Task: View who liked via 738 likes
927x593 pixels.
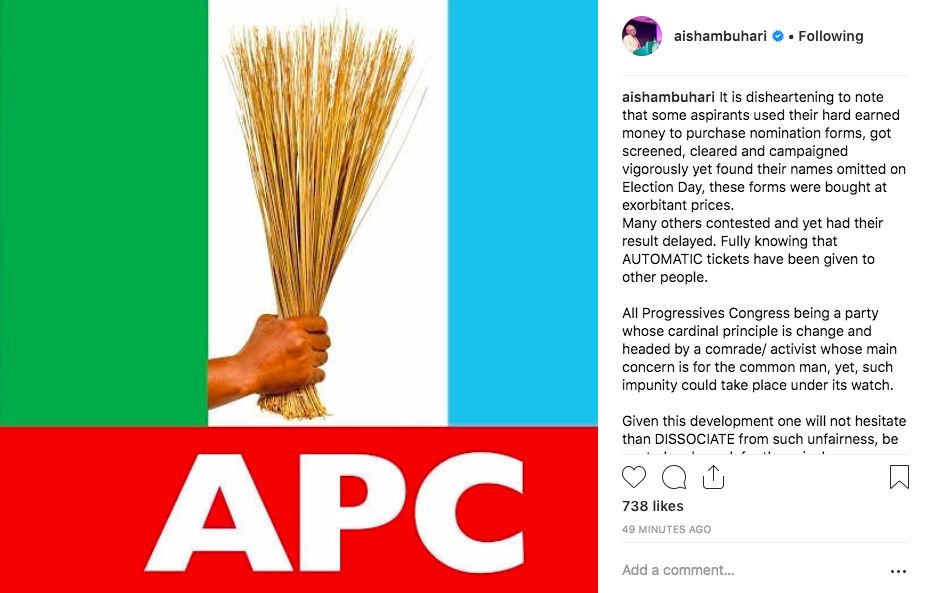Action: point(653,506)
